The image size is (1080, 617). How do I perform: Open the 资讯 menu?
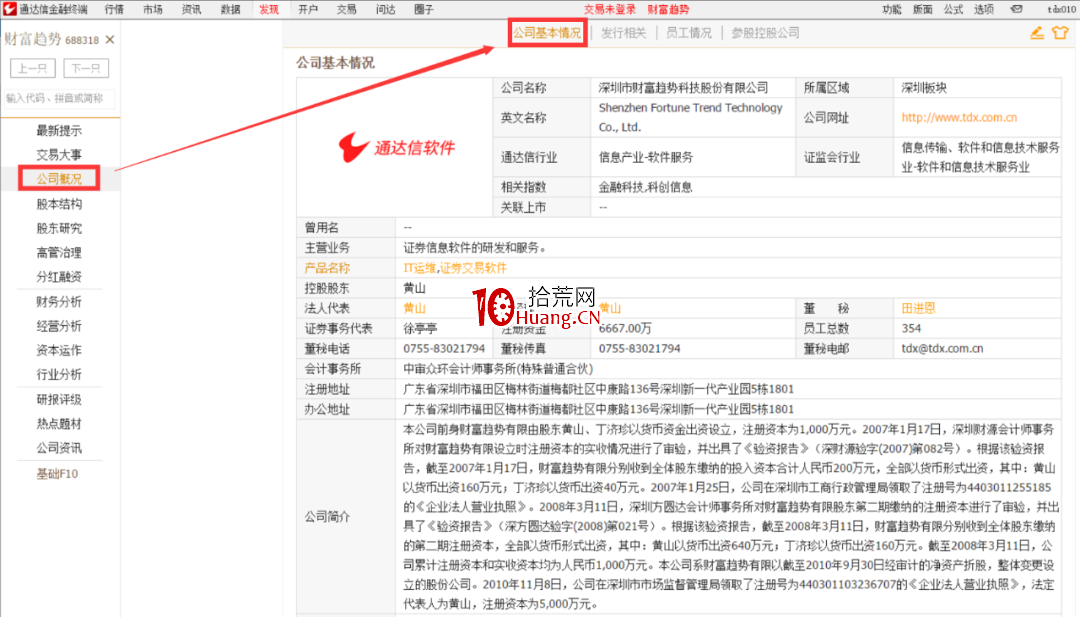pyautogui.click(x=191, y=9)
